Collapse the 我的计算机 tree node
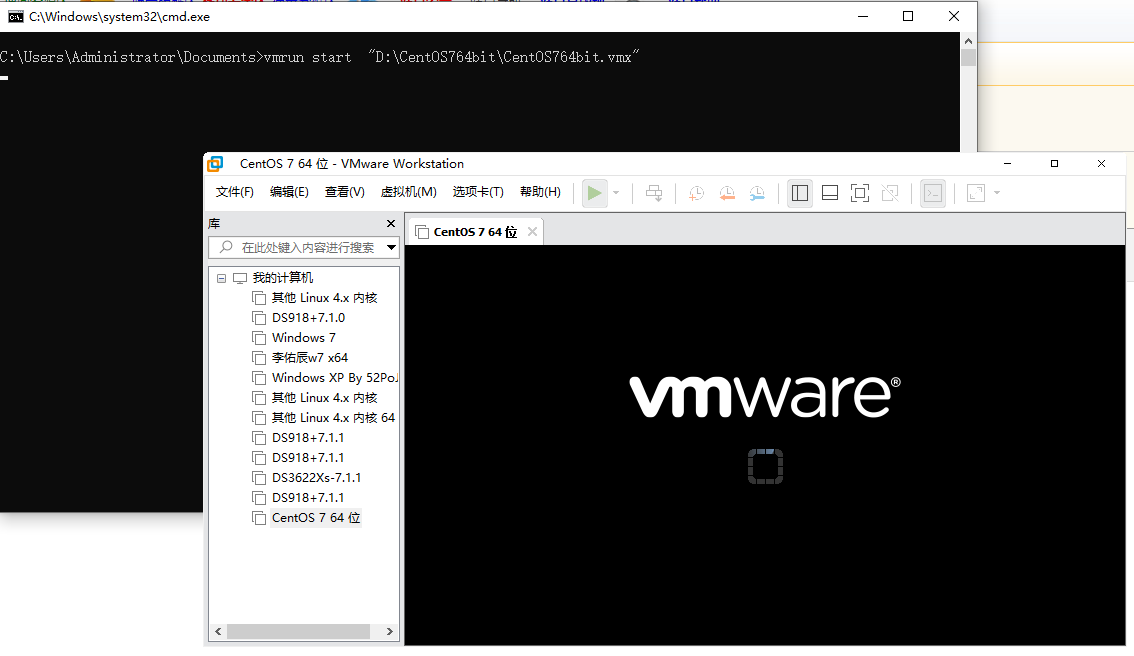Viewport: 1134px width, 656px height. point(221,278)
